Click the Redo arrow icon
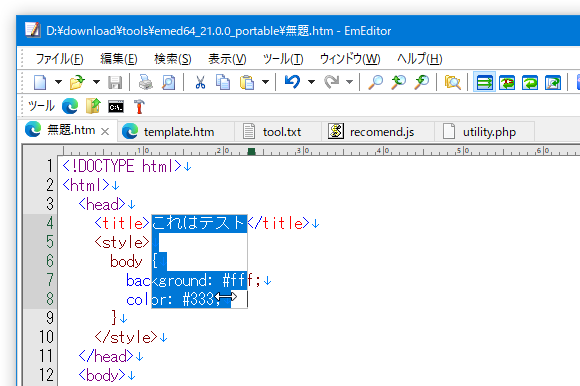 [331, 82]
